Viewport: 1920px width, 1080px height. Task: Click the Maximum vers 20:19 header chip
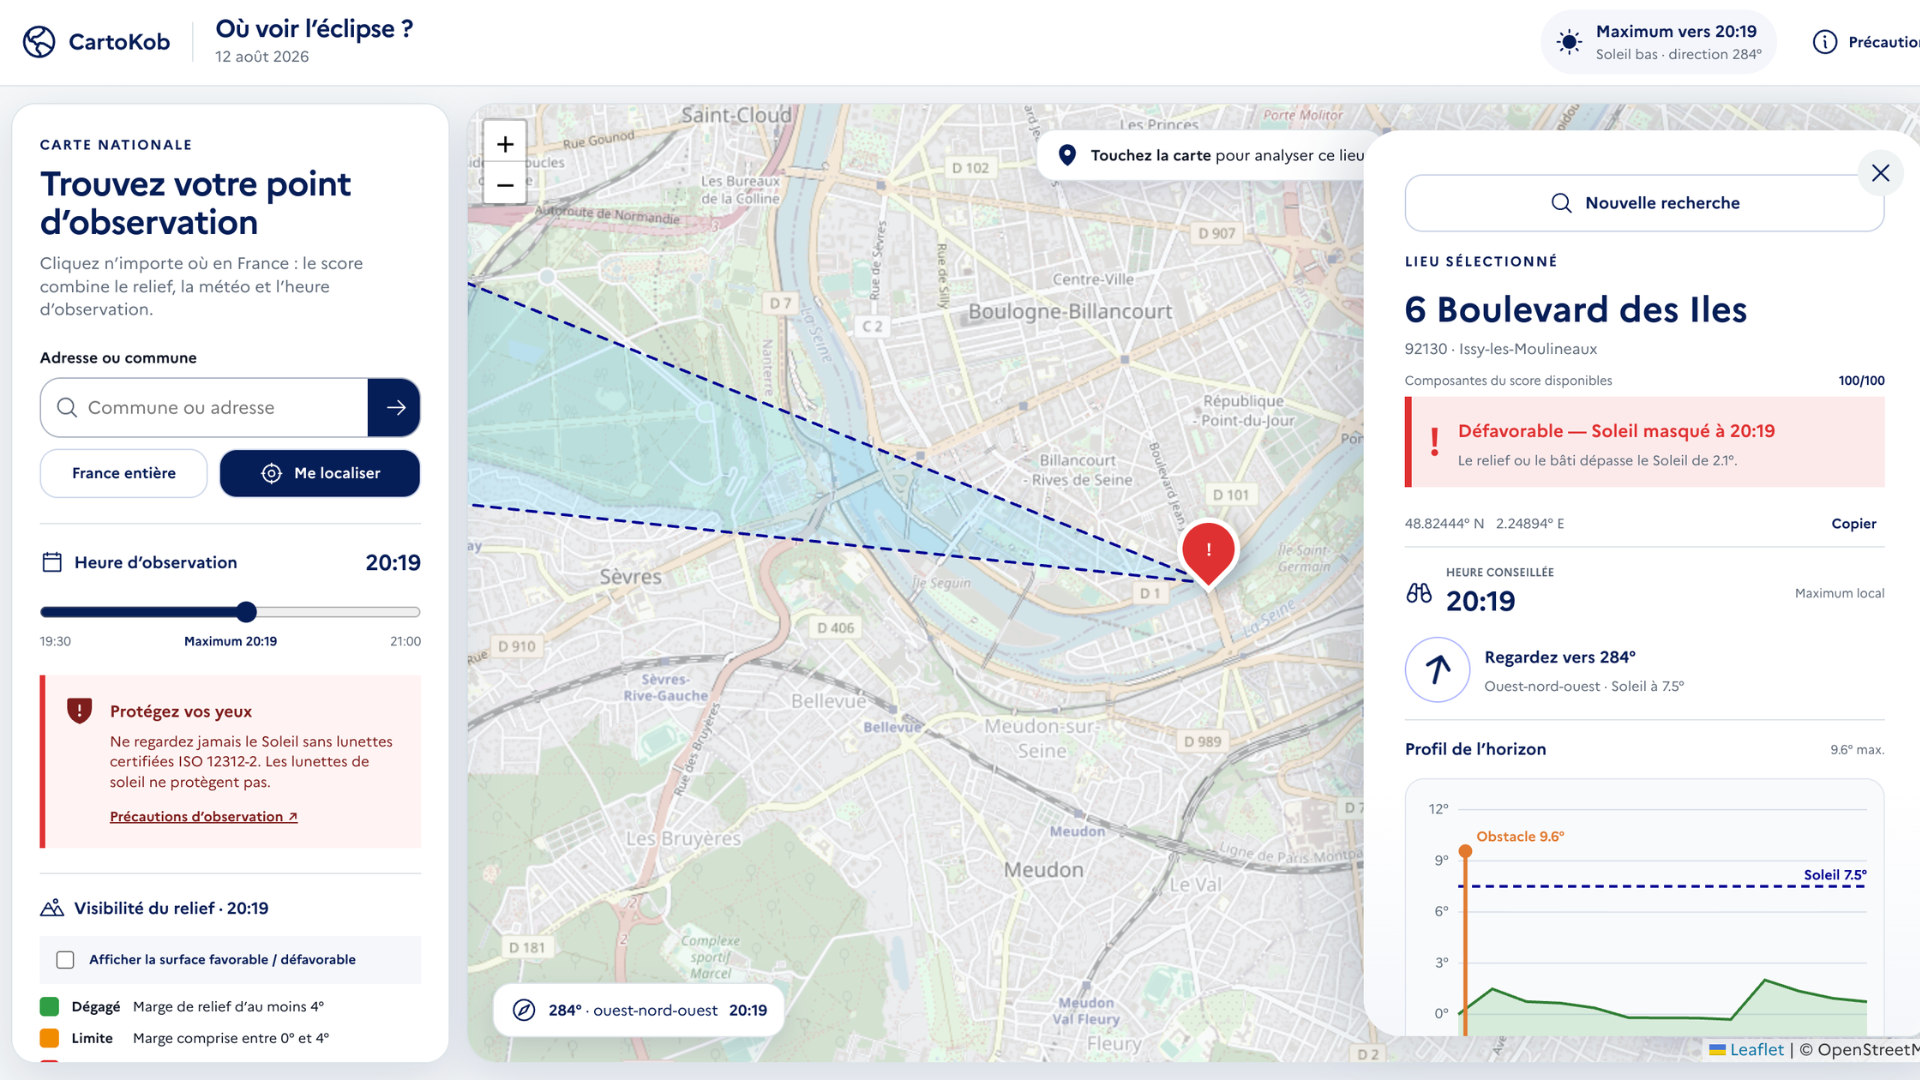tap(1658, 42)
